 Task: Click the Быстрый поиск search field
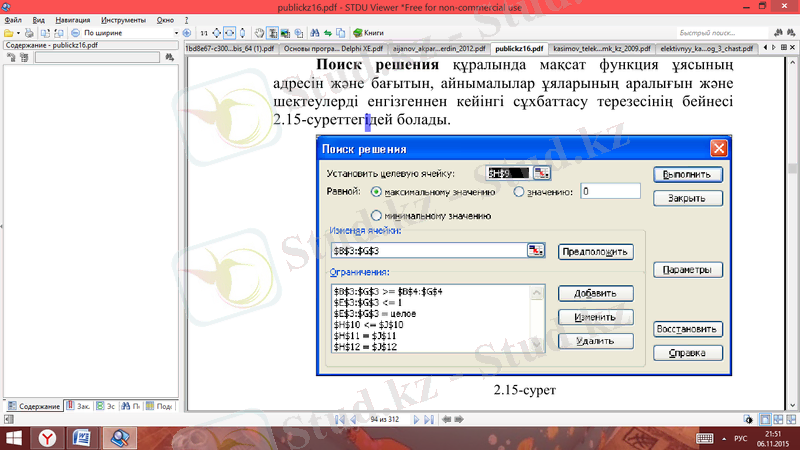pyautogui.click(x=721, y=33)
